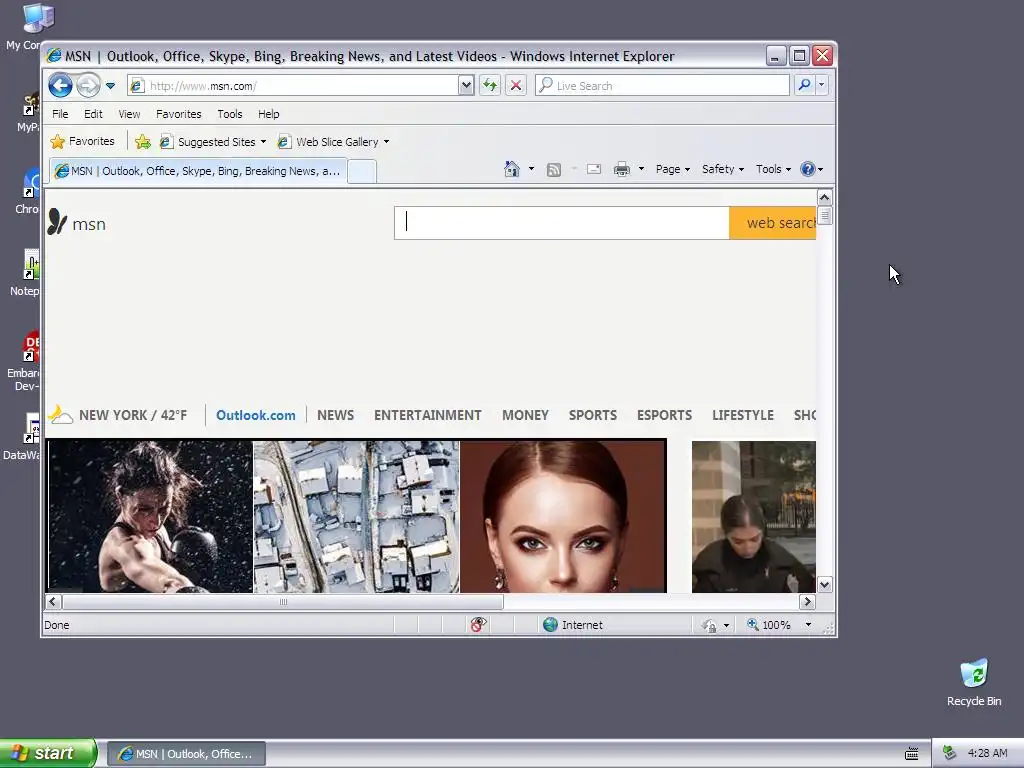The height and width of the screenshot is (768, 1024).
Task: Click the Read Mail icon
Action: pos(594,169)
